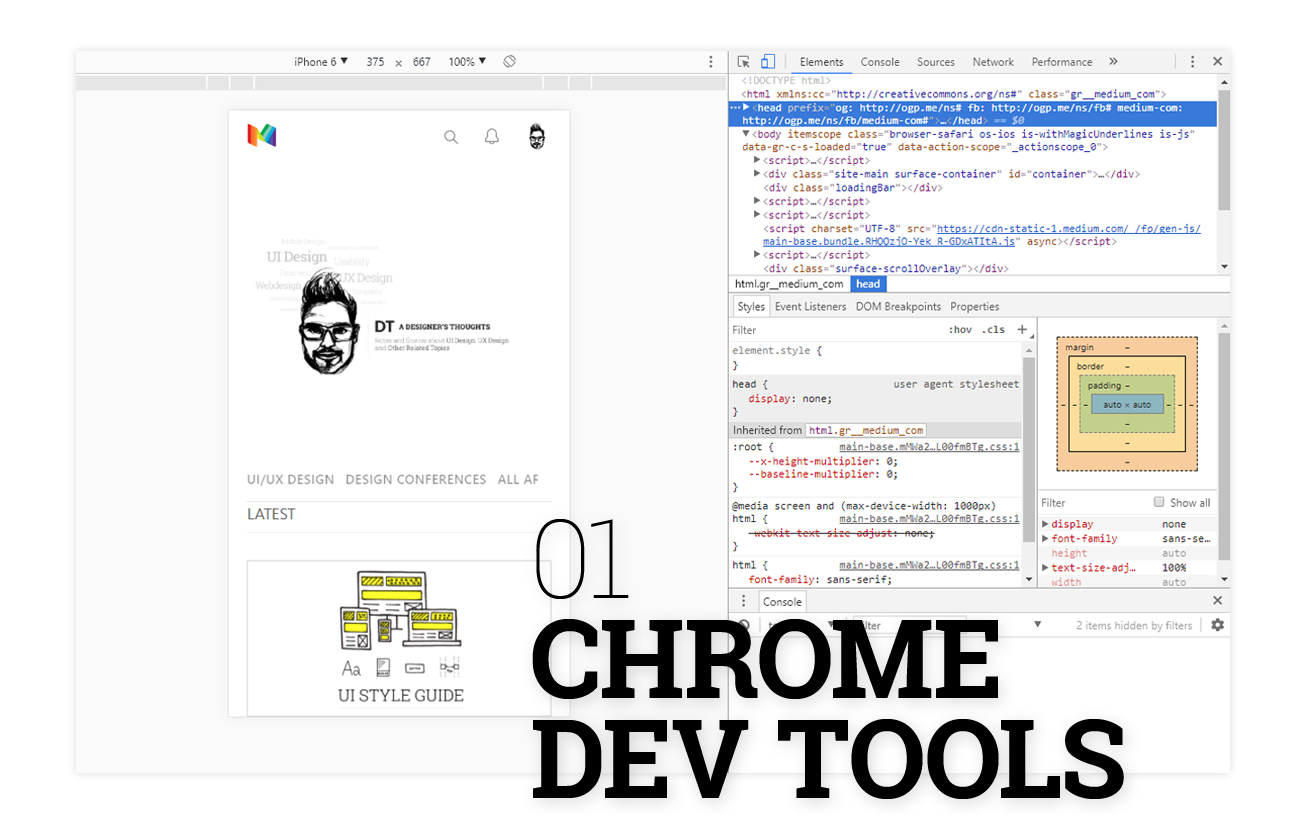Screen dimensions: 1305x824
Task: Click the '--baseline-multiplier: 0;' declaration
Action: pyautogui.click(x=823, y=475)
